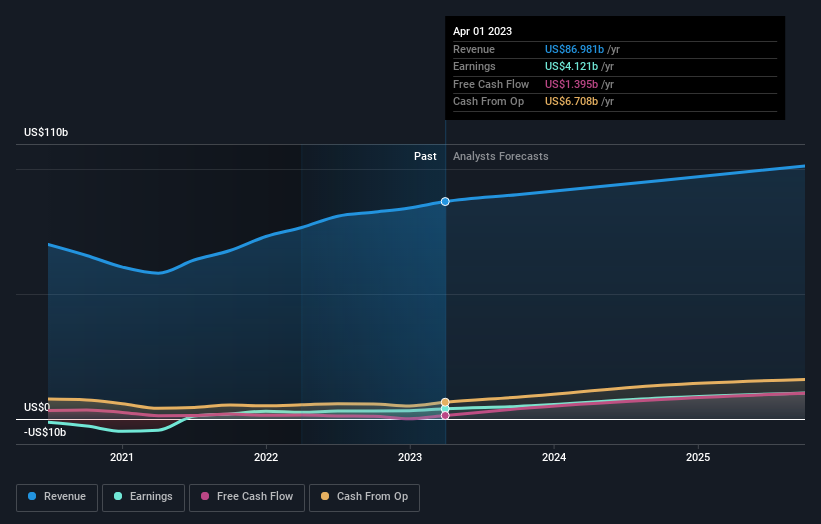
Task: Click the Revenue row label in tooltip
Action: coord(474,49)
